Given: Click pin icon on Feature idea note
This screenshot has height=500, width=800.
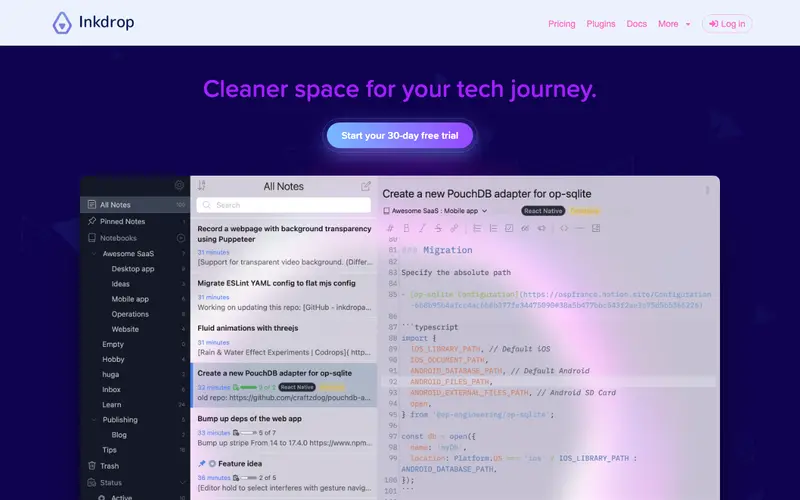Looking at the screenshot, I should click(x=202, y=464).
